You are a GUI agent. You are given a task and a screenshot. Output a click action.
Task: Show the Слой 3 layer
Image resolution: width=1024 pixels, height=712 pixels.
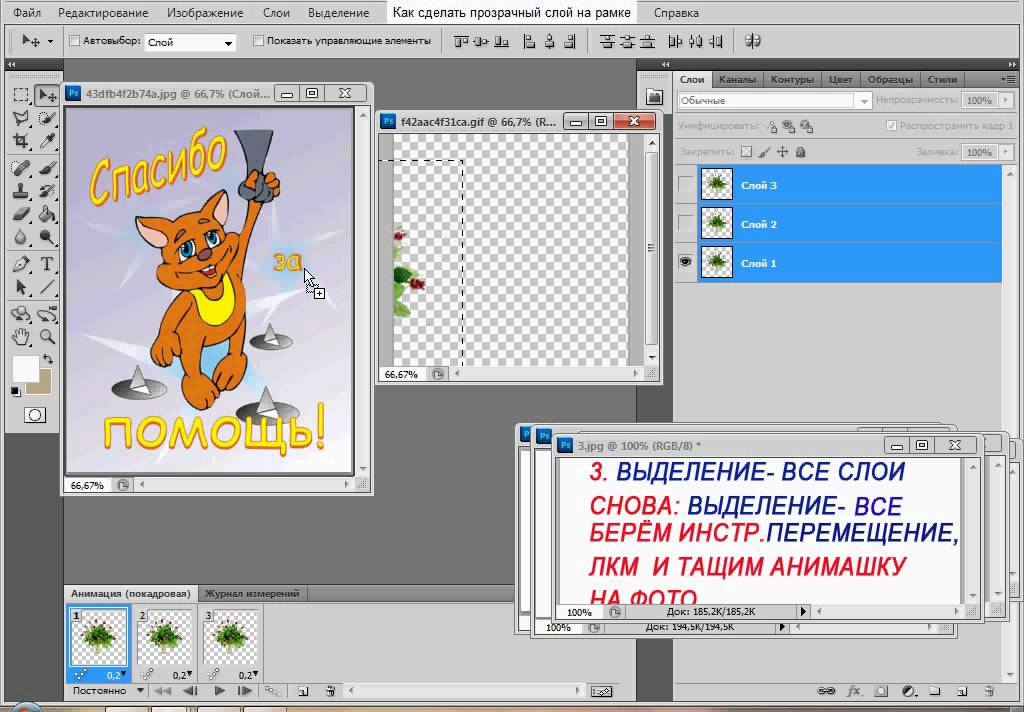(685, 185)
